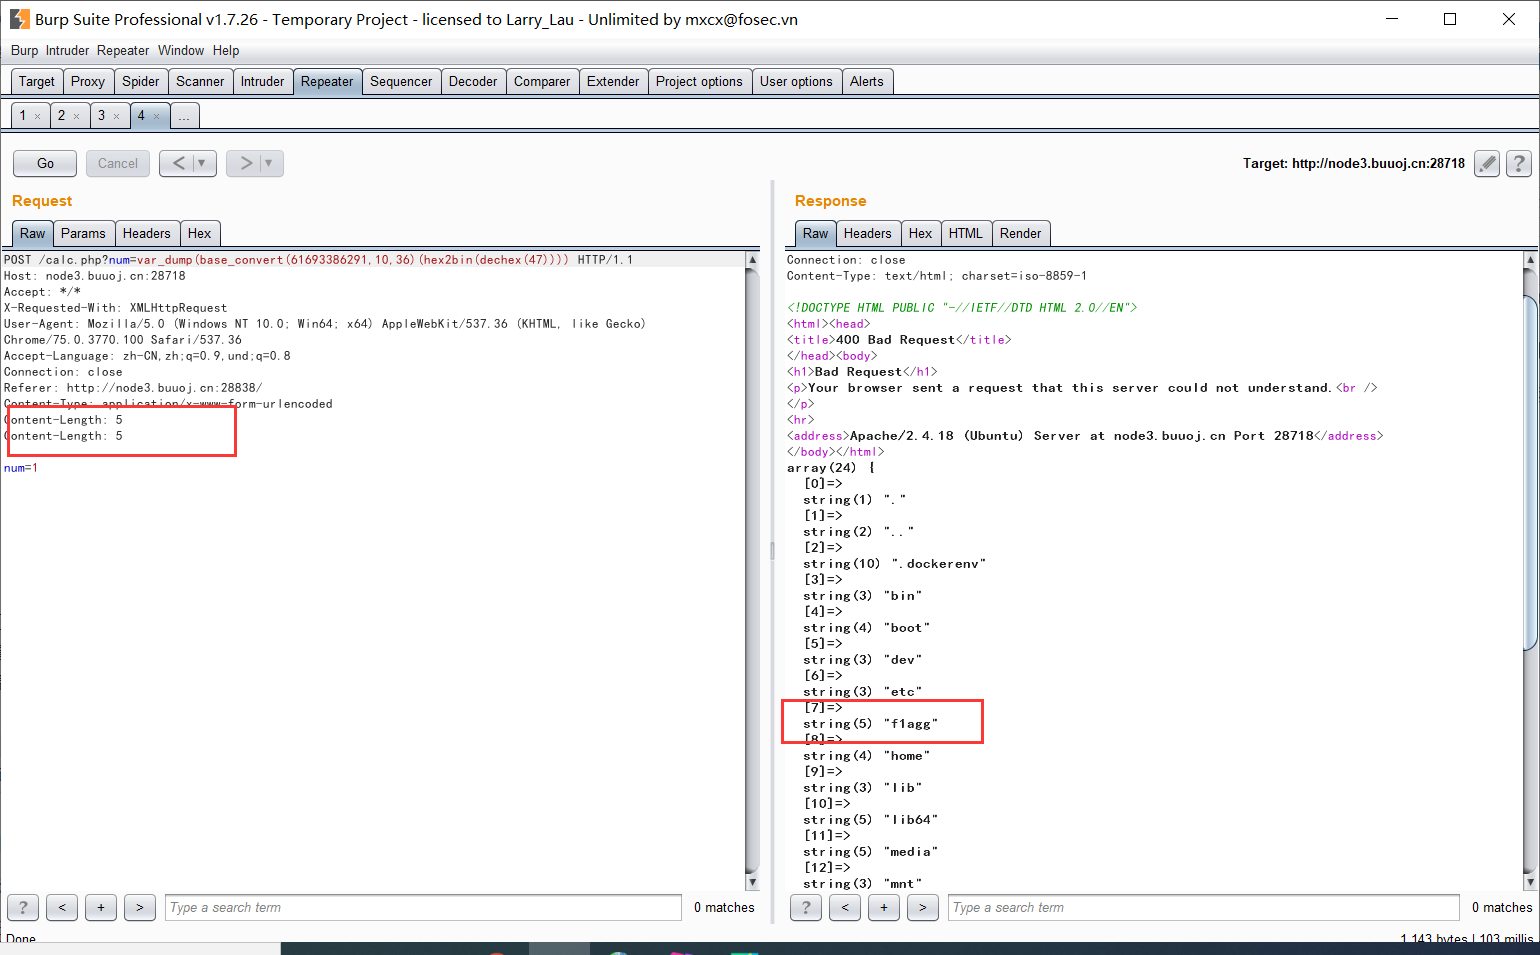Switch to the Extender tab
The height and width of the screenshot is (955, 1540).
(613, 81)
